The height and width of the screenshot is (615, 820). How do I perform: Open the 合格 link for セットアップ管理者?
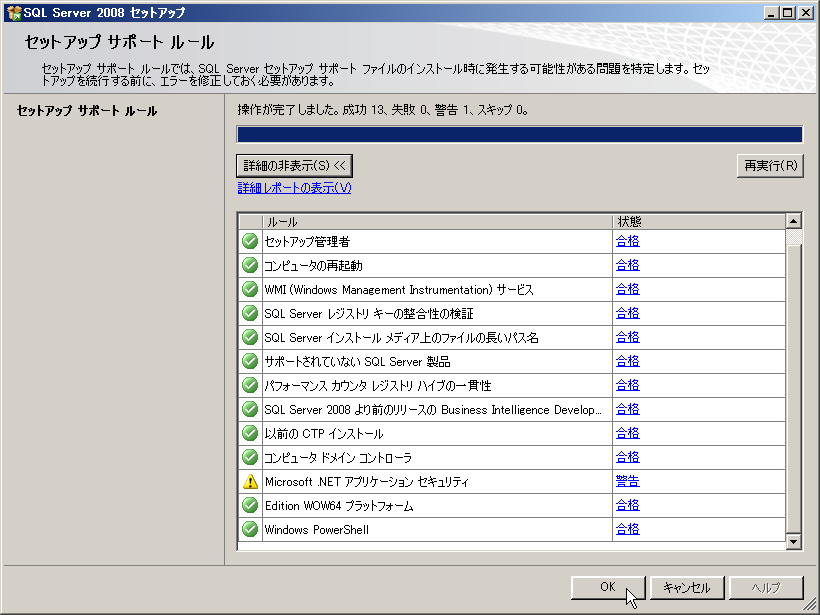(x=628, y=241)
